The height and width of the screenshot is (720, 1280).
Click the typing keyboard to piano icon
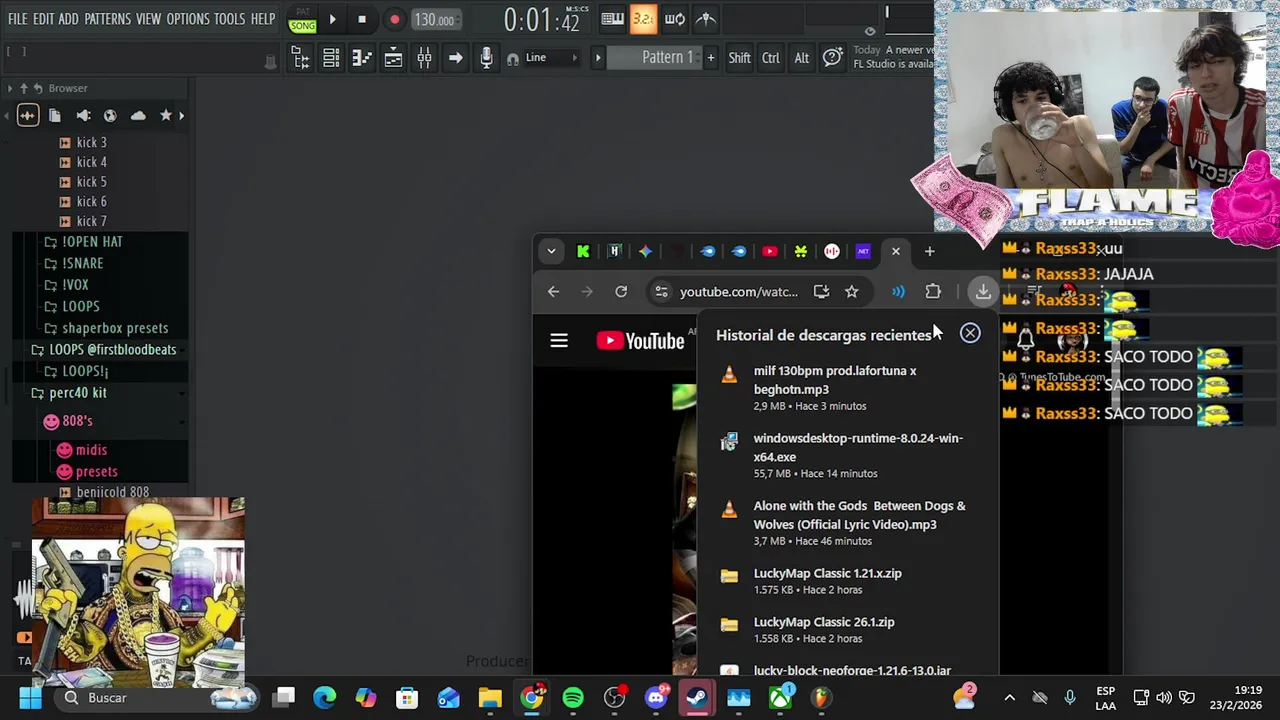pos(613,19)
